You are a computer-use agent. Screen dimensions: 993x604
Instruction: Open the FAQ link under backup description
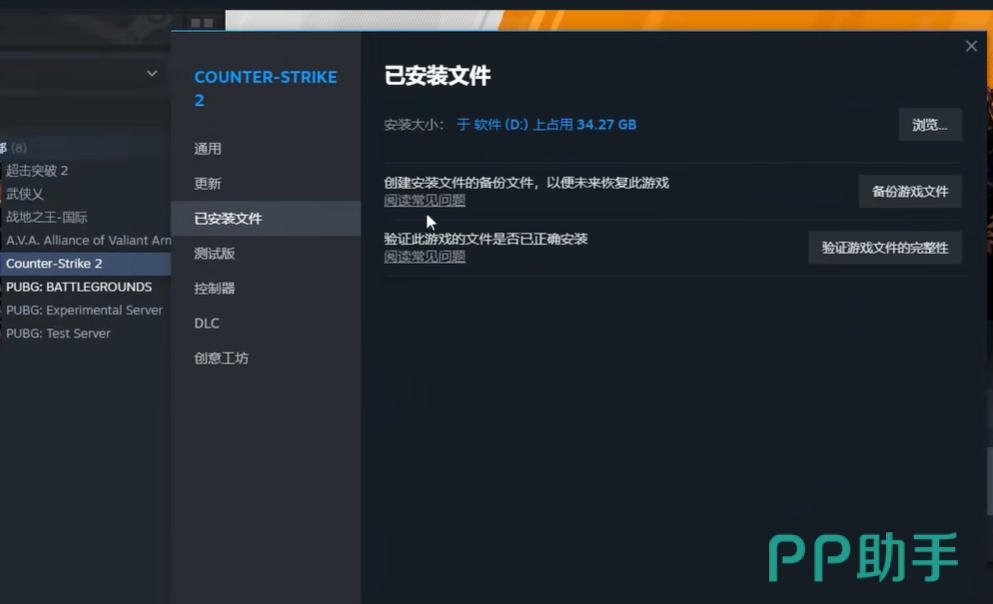pos(425,201)
